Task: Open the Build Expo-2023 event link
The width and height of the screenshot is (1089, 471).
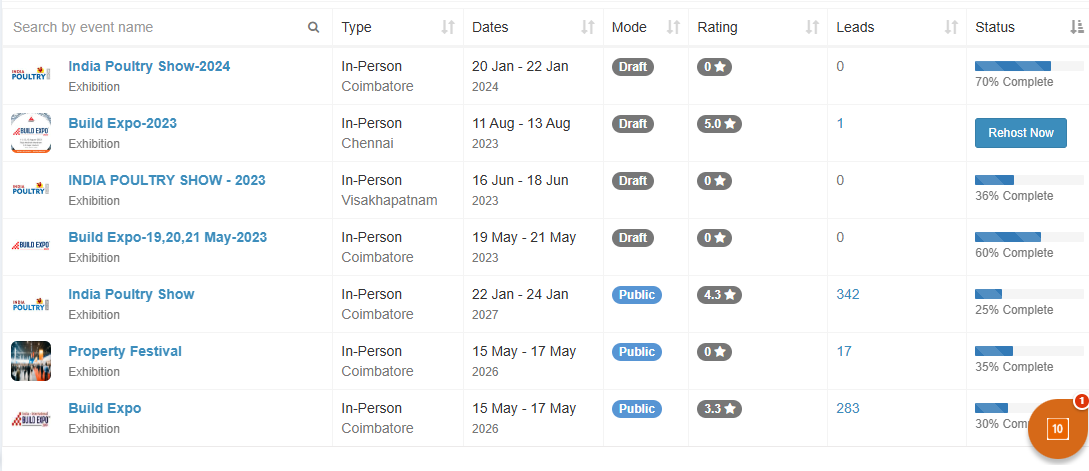Action: tap(122, 124)
